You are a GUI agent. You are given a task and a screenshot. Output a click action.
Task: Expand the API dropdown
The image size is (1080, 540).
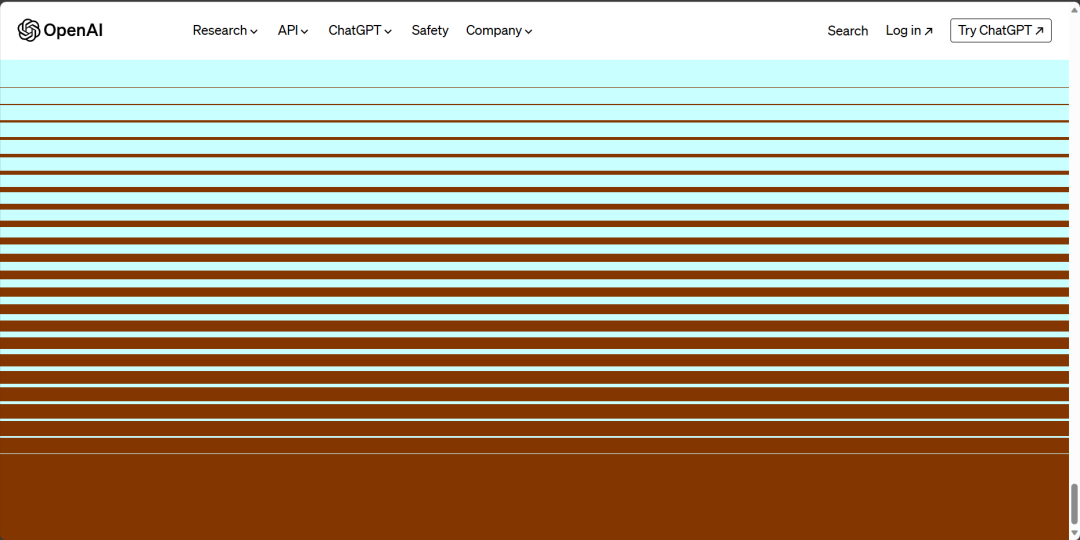[x=288, y=30]
